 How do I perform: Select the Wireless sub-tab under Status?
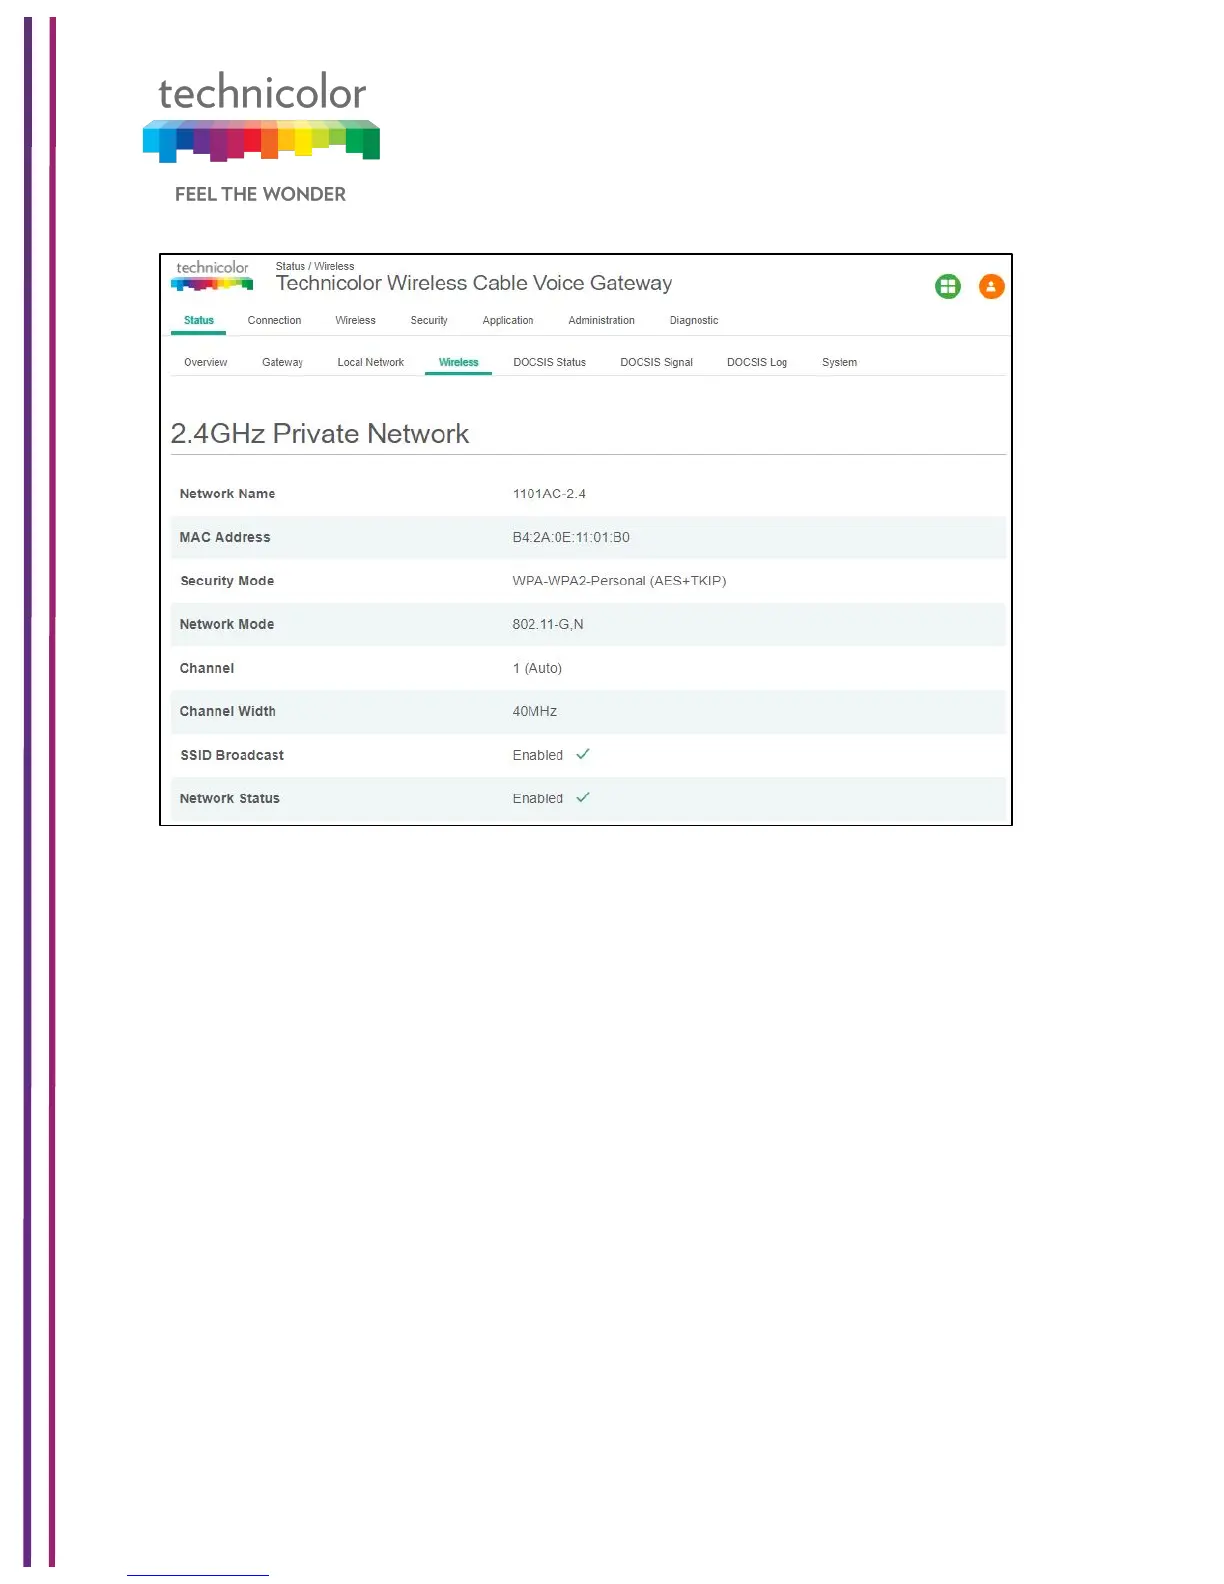coord(458,362)
